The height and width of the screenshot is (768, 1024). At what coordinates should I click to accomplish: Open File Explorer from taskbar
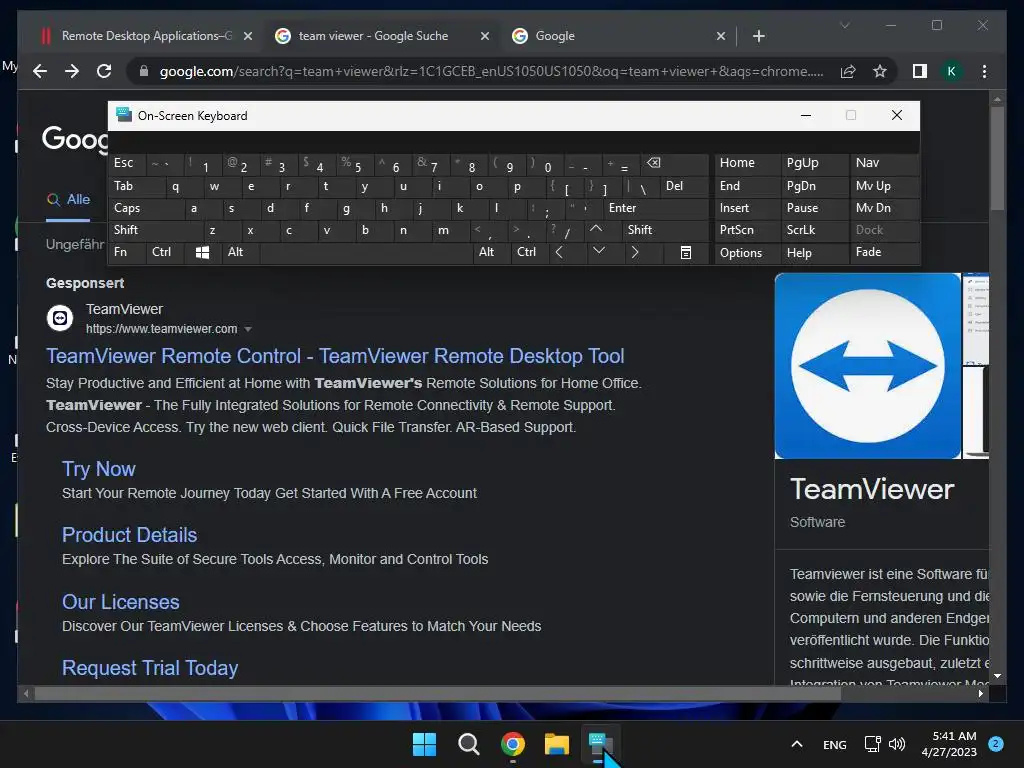pos(557,744)
